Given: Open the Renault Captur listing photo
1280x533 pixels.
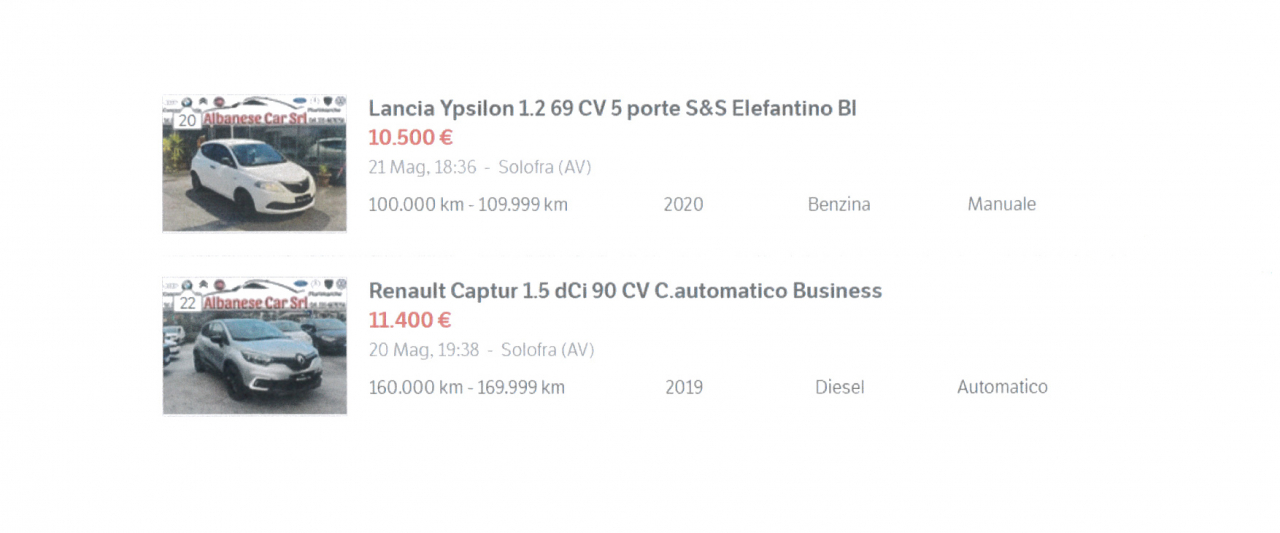Looking at the screenshot, I should coord(254,346).
